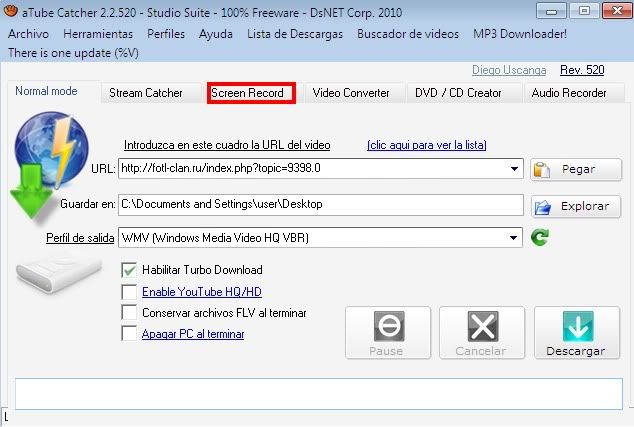The height and width of the screenshot is (427, 634).
Task: Click the empty status log box at bottom
Action: coord(319,394)
